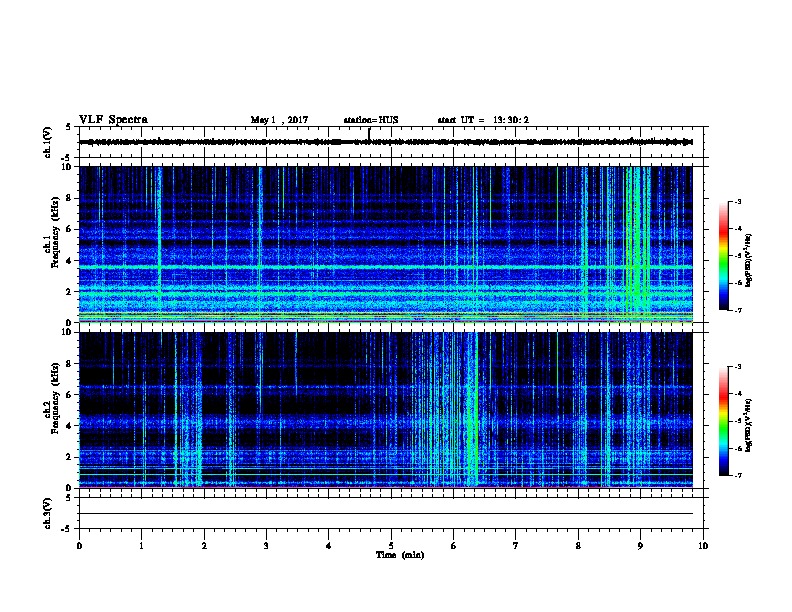Click the 'ch.3(V)' axis label
The height and width of the screenshot is (612, 792).
click(x=47, y=514)
